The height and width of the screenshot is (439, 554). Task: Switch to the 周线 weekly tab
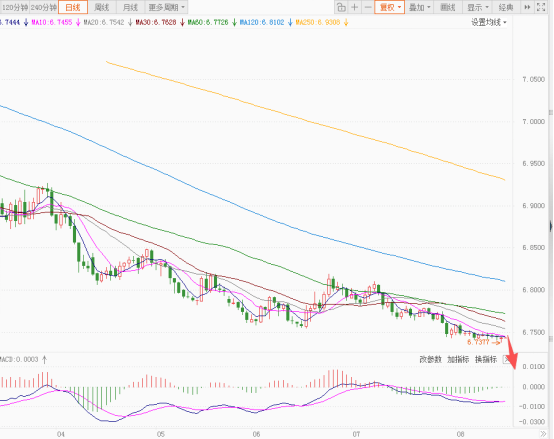pyautogui.click(x=102, y=7)
